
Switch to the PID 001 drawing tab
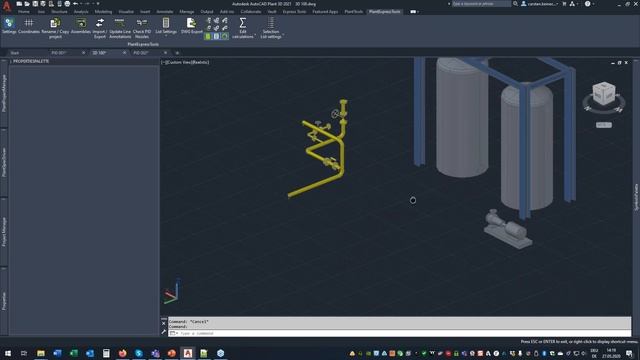pyautogui.click(x=59, y=53)
